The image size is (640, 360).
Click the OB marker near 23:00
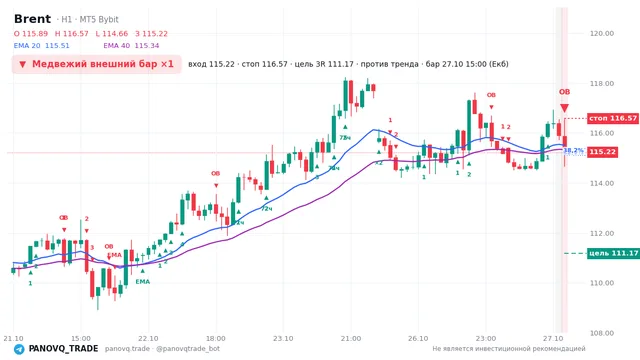[x=491, y=95]
